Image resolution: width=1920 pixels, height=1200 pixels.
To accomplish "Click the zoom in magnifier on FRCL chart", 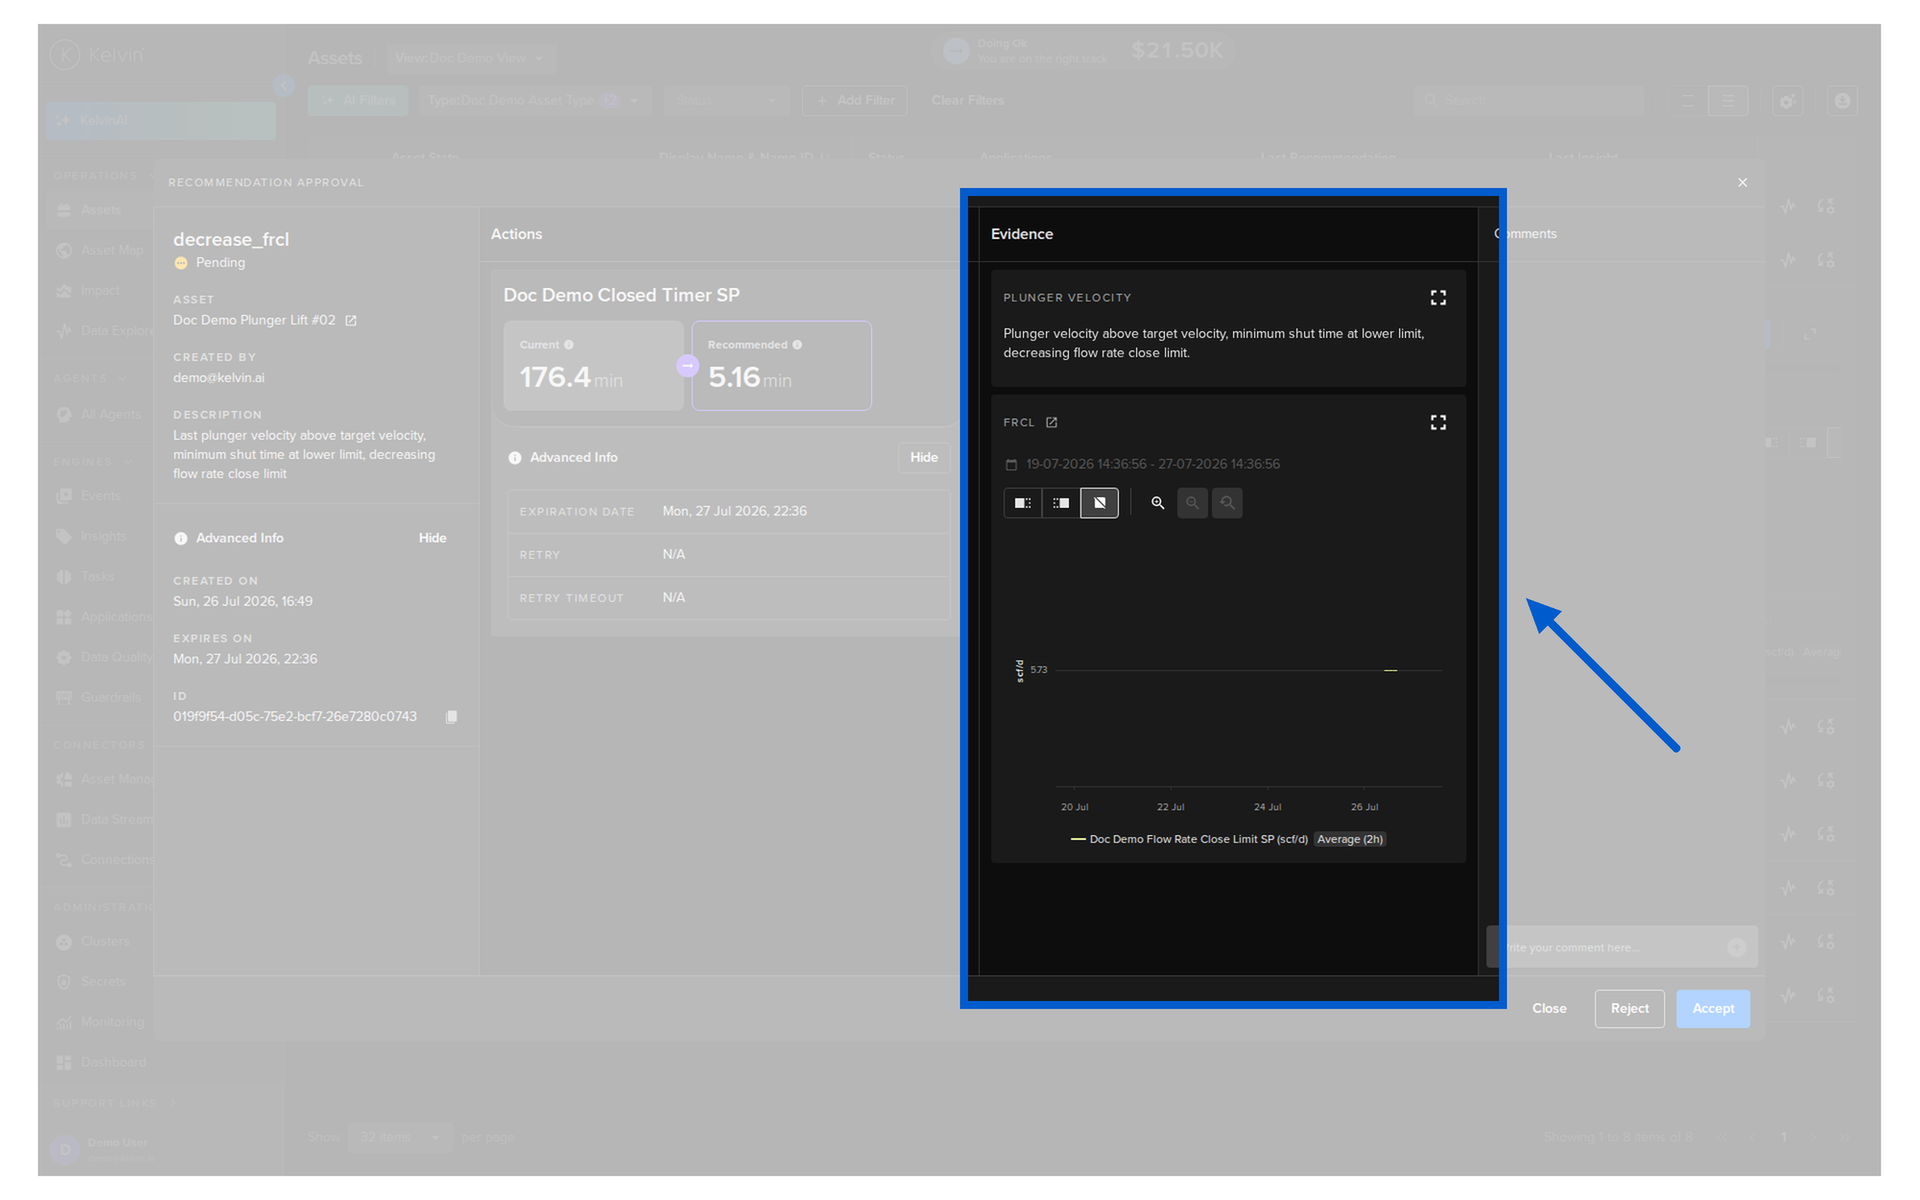I will (x=1158, y=503).
